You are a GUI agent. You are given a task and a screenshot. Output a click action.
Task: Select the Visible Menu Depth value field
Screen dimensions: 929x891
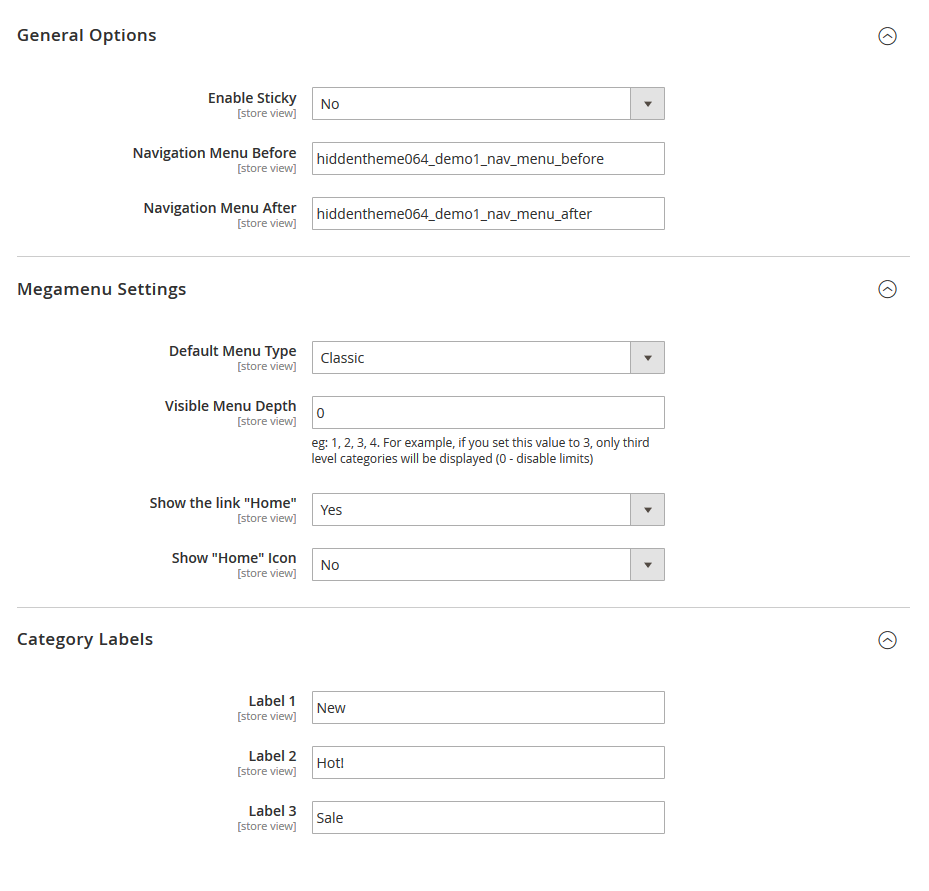click(488, 412)
